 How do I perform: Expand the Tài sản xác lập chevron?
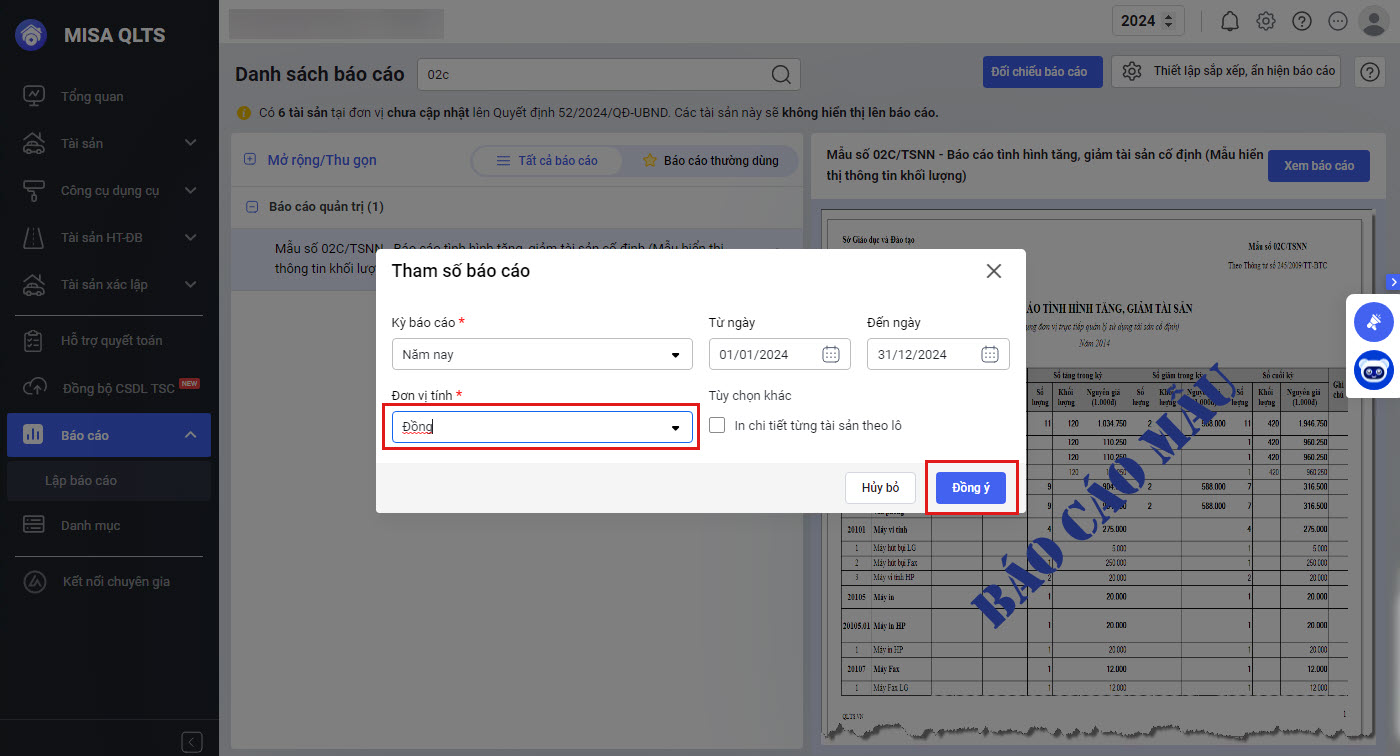tap(191, 284)
